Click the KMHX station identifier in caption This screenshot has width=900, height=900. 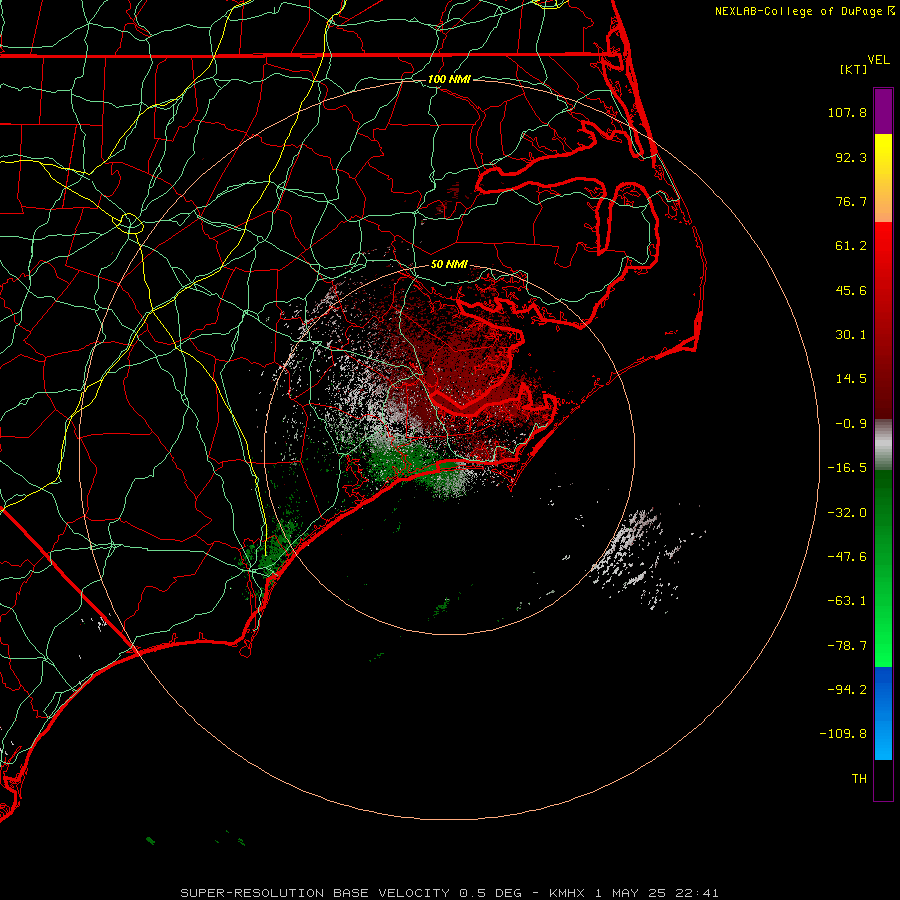567,893
